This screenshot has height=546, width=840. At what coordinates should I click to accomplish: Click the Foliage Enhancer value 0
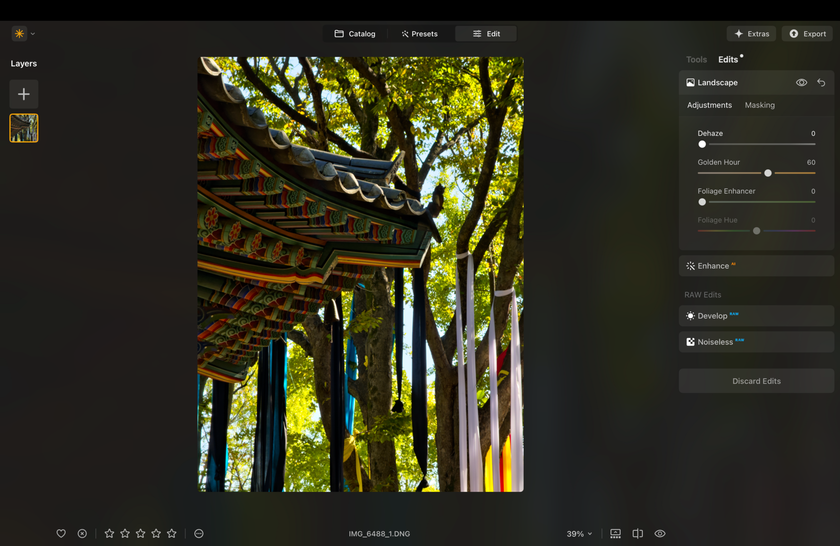813,191
